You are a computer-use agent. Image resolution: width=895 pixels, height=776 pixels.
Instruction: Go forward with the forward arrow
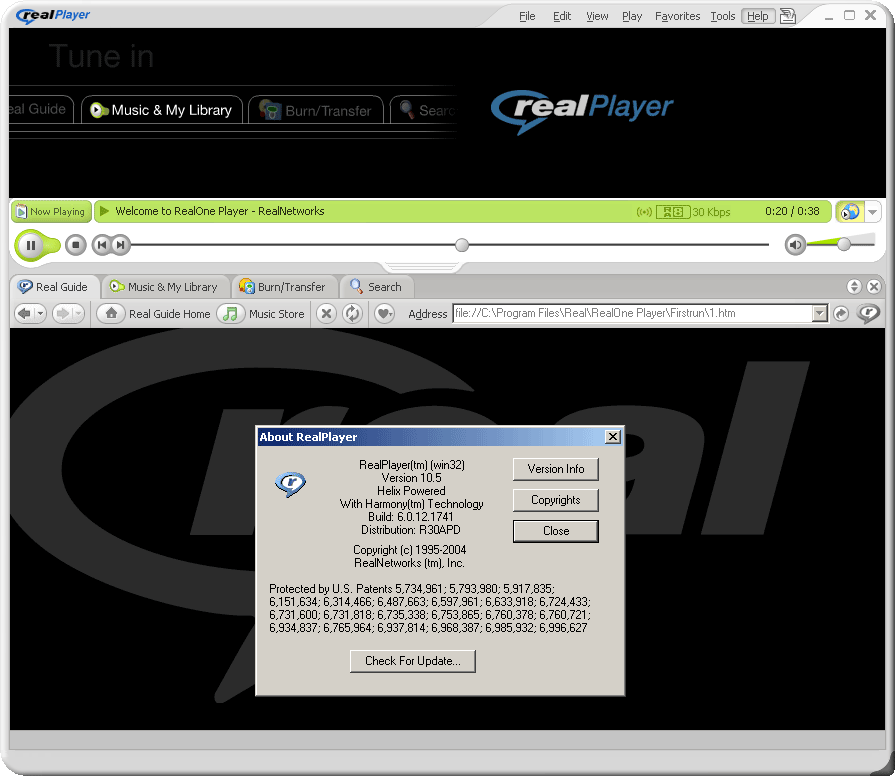coord(62,313)
